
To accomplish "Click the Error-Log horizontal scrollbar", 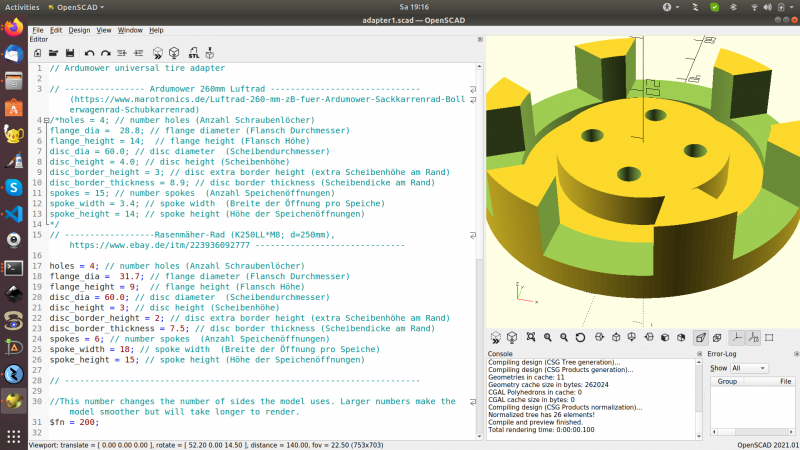I will (x=753, y=432).
